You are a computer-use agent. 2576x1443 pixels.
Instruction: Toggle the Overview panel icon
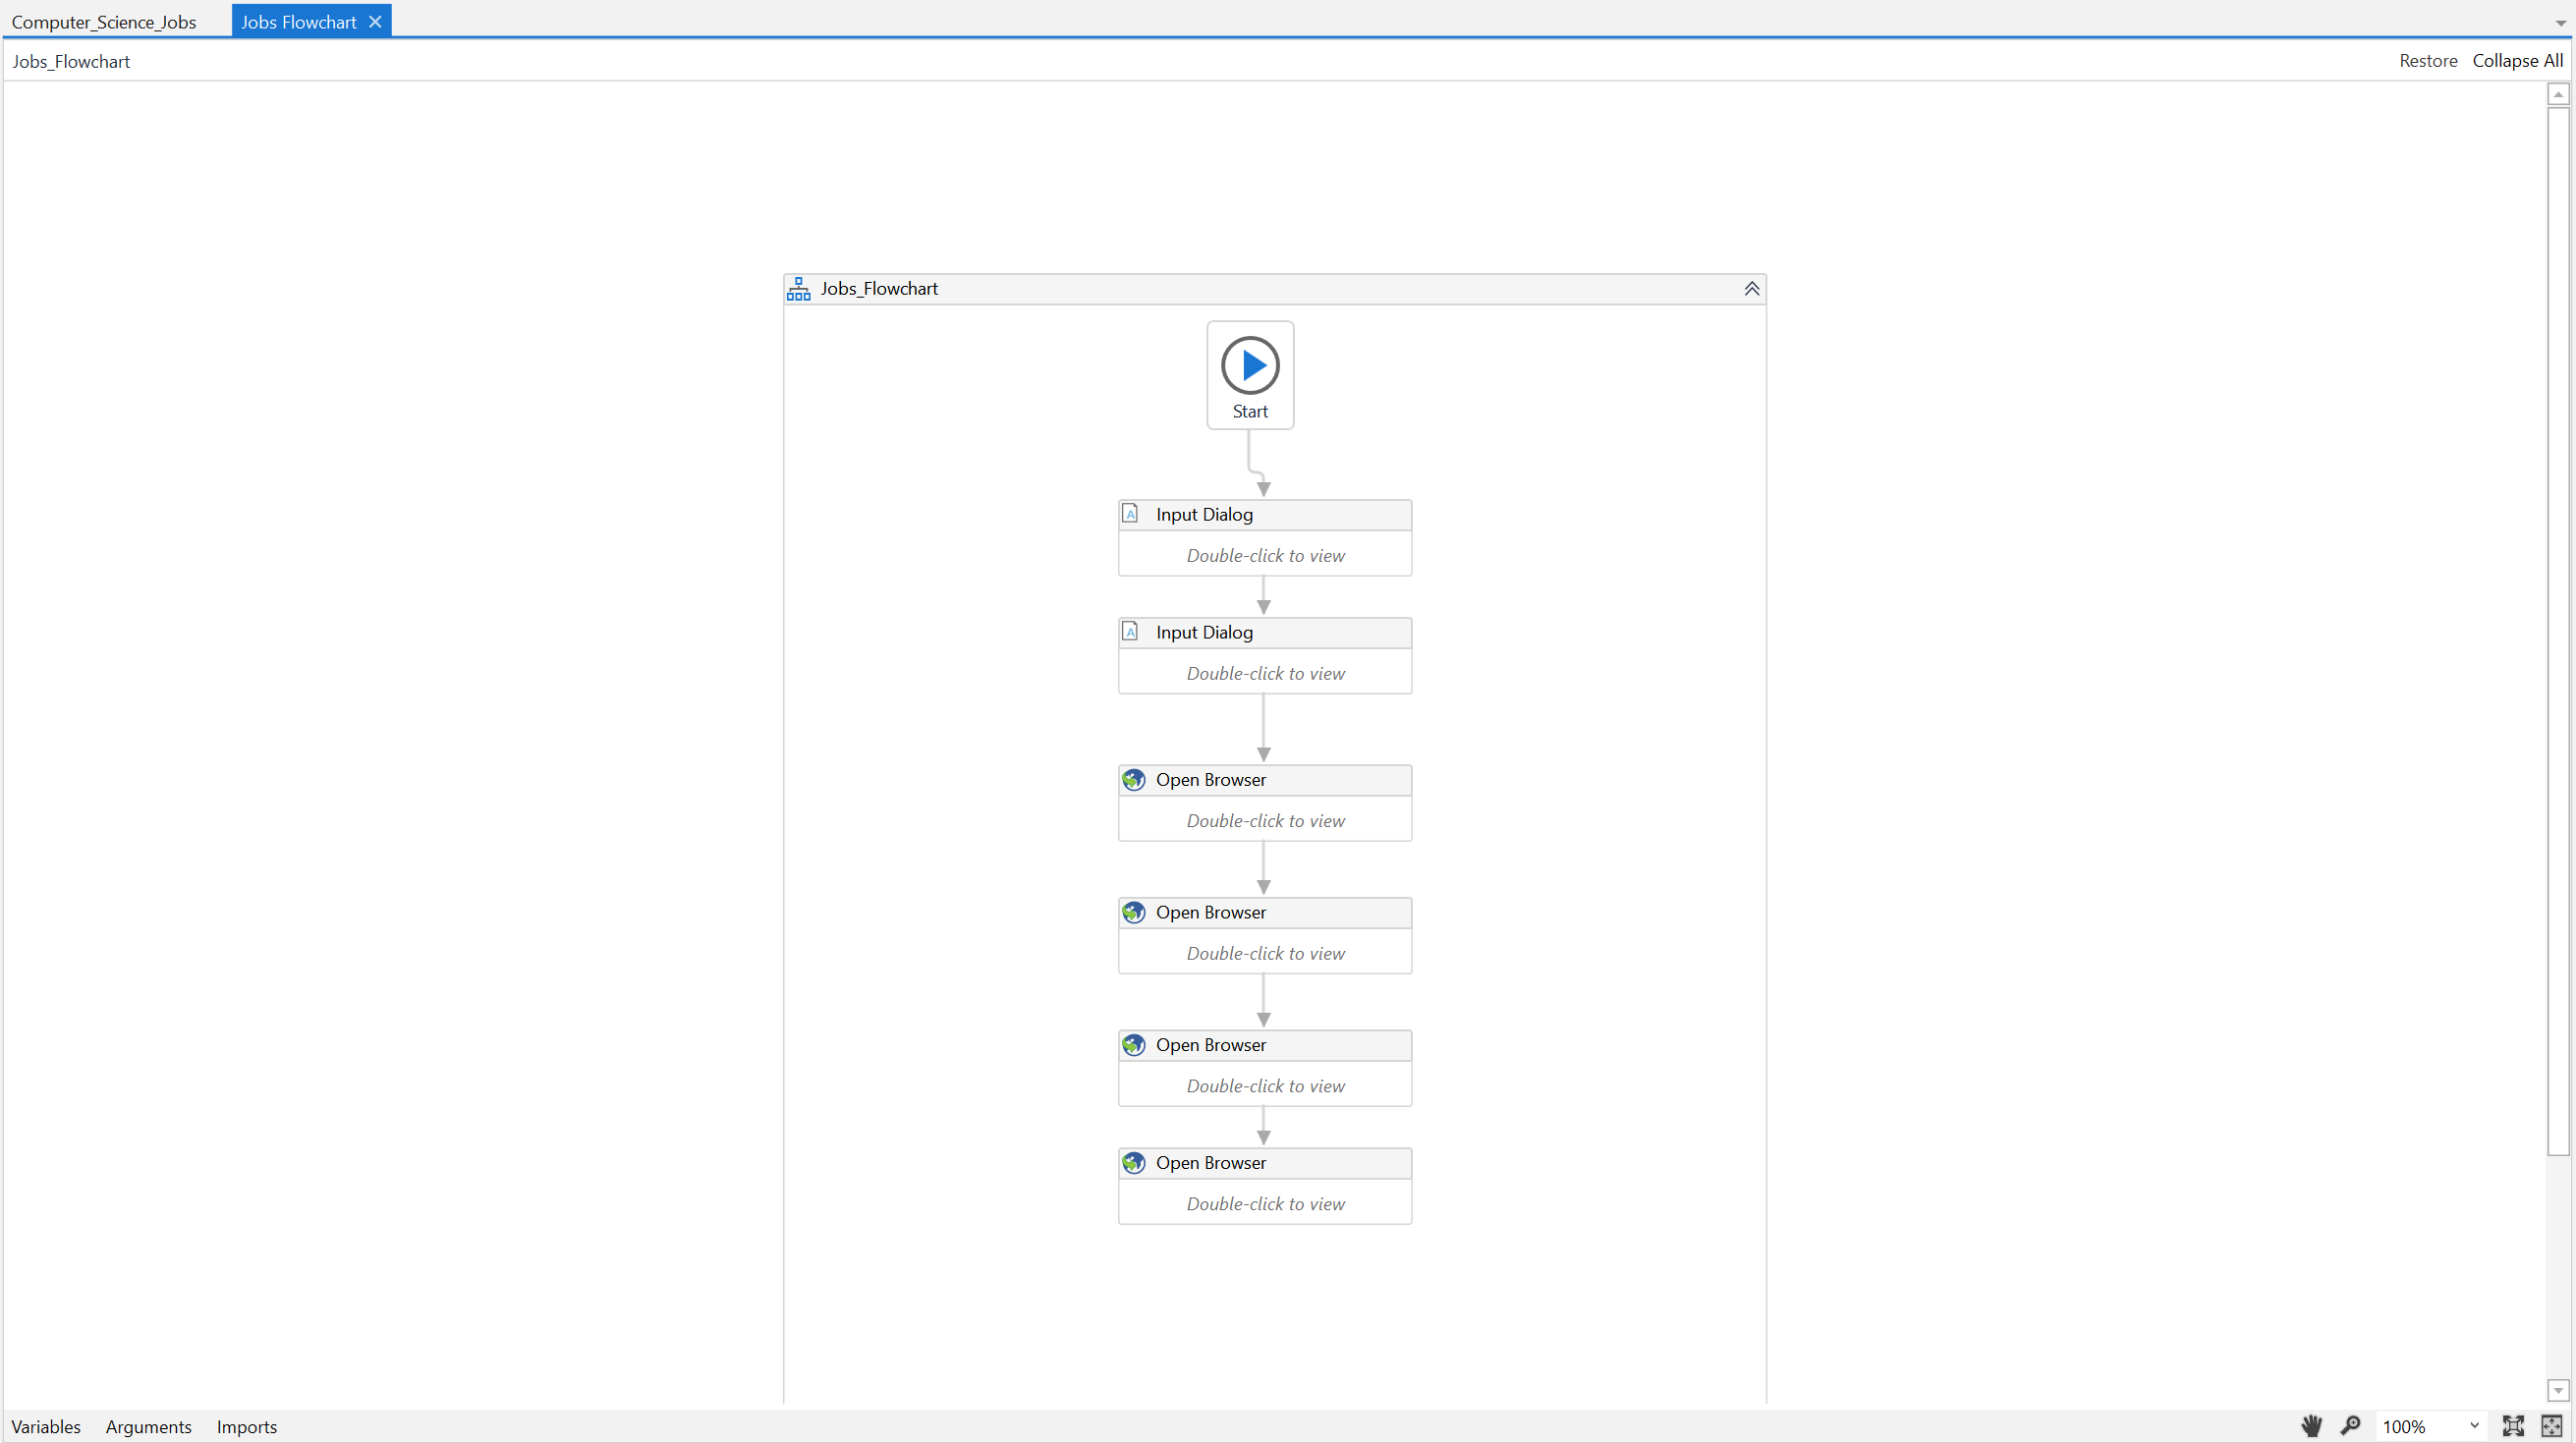(x=2551, y=1426)
